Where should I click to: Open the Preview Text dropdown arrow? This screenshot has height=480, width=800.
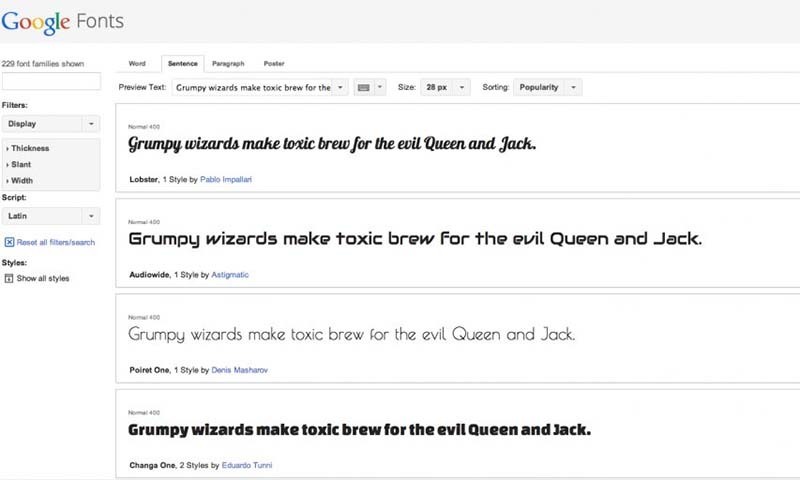point(340,87)
